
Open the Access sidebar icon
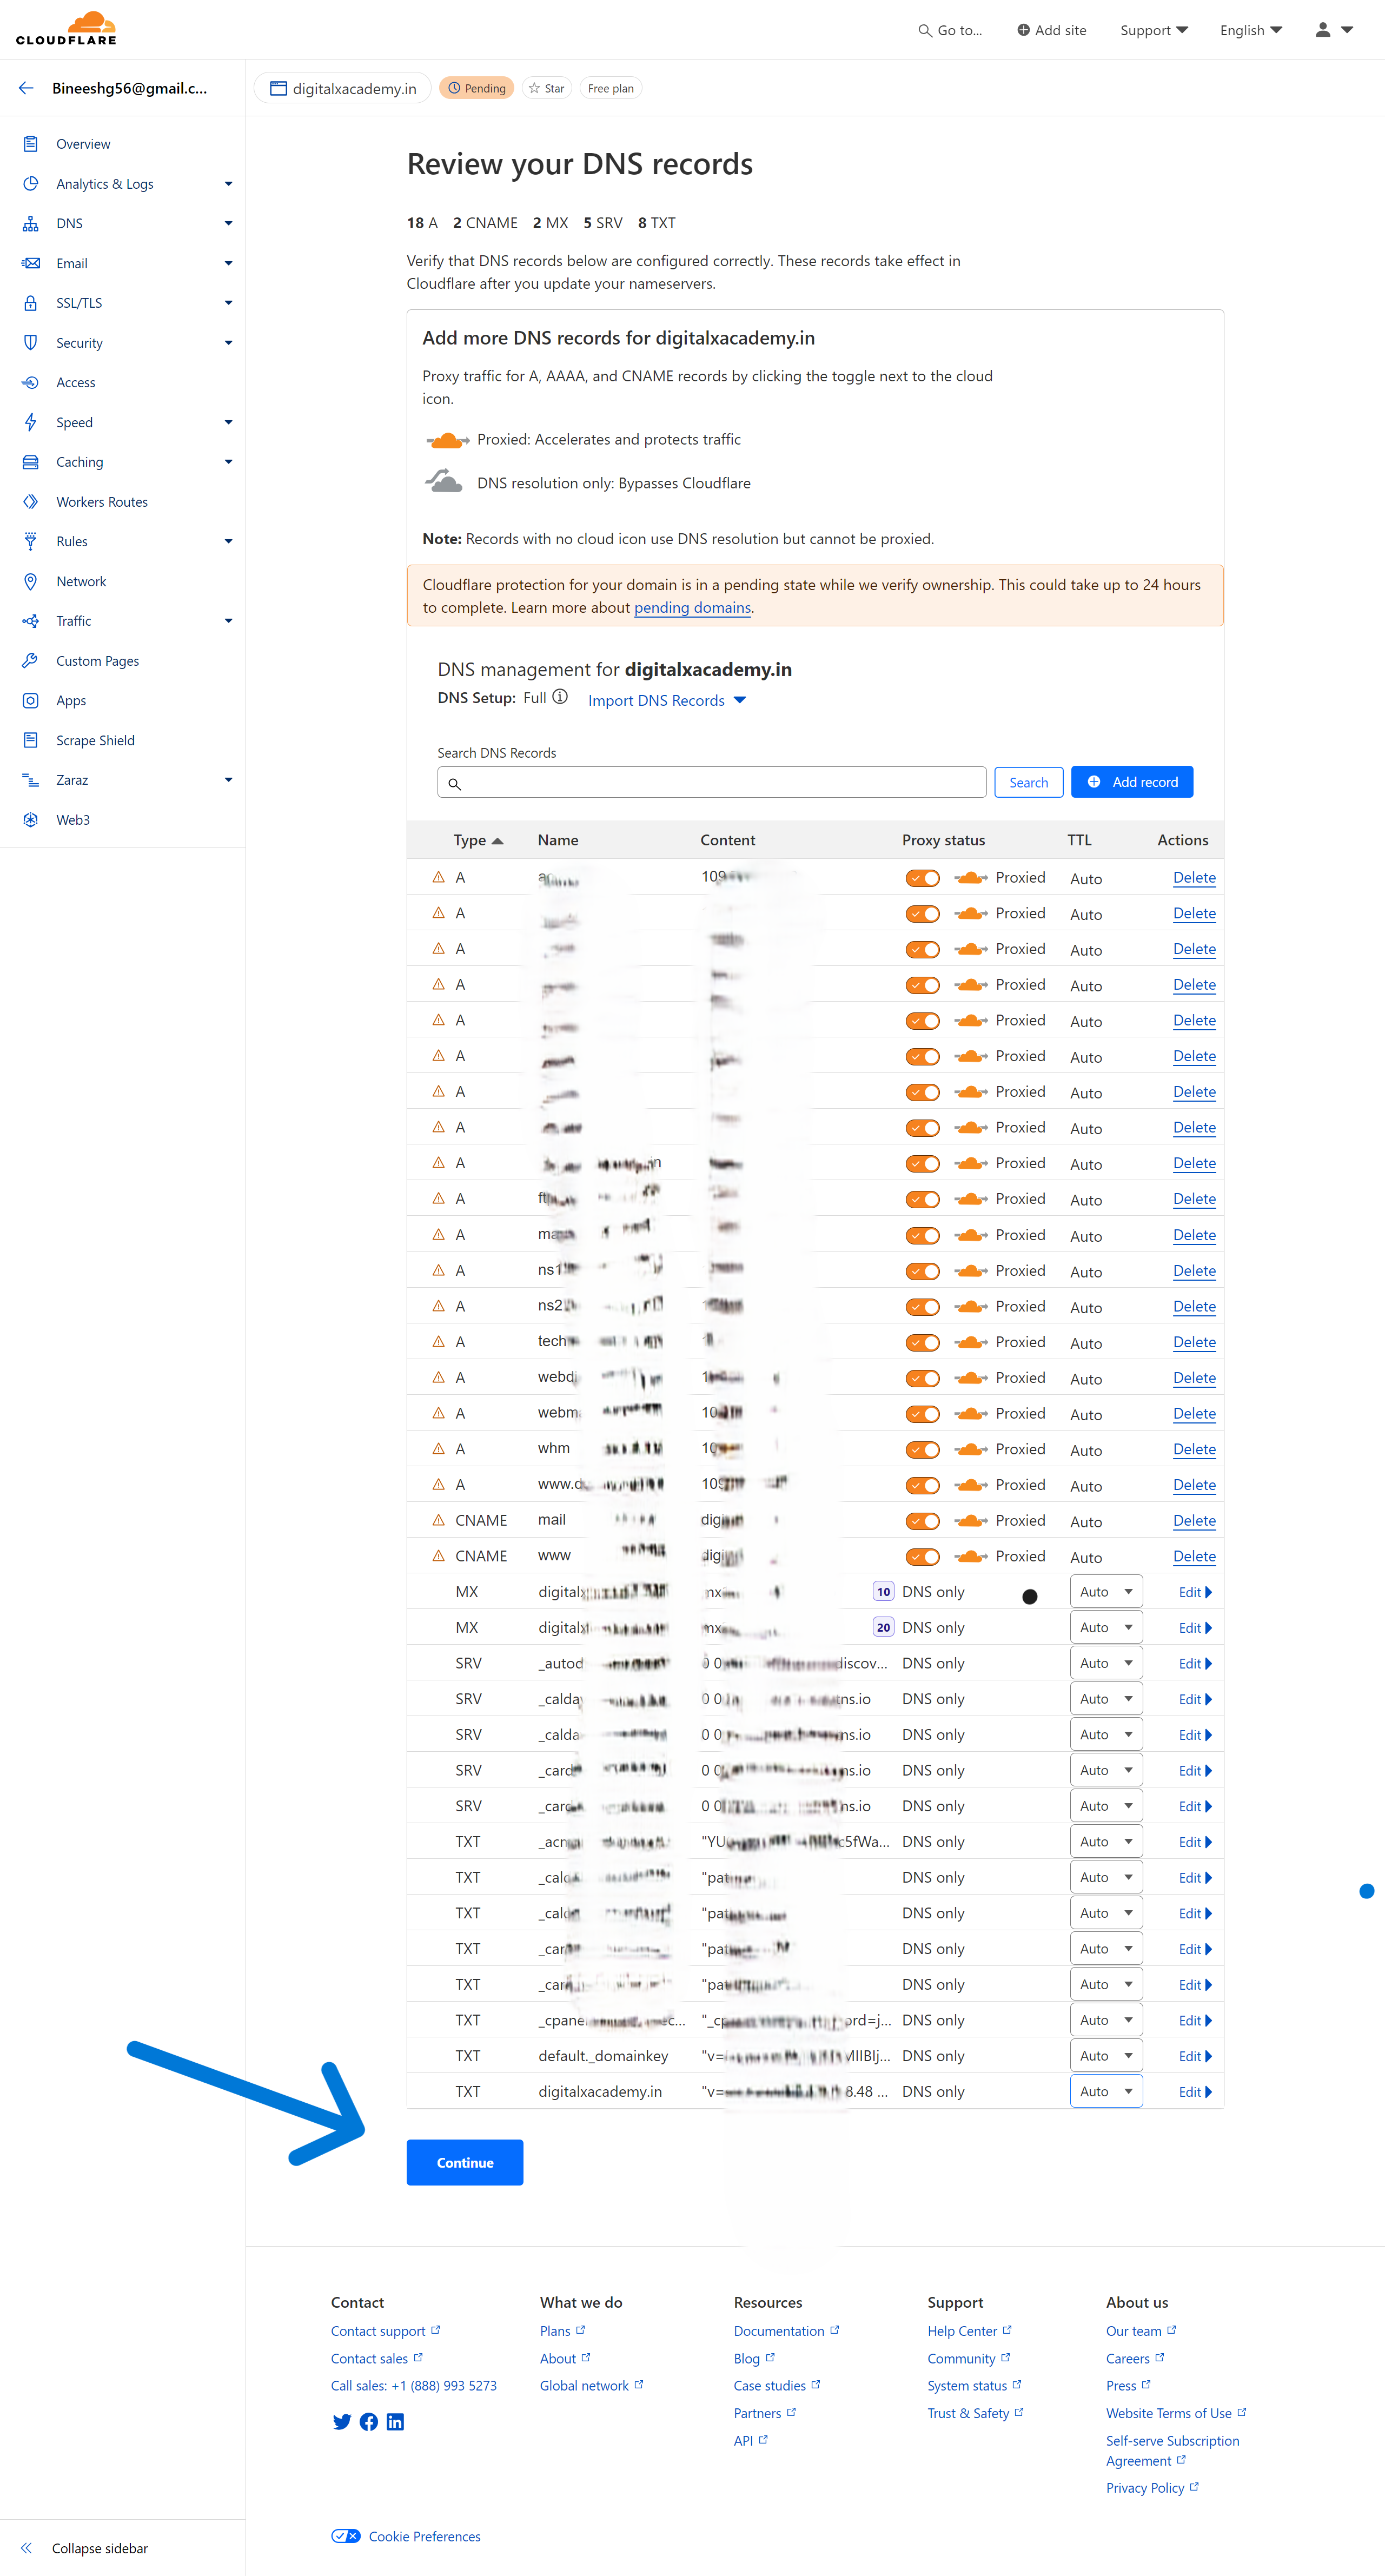pos(31,382)
